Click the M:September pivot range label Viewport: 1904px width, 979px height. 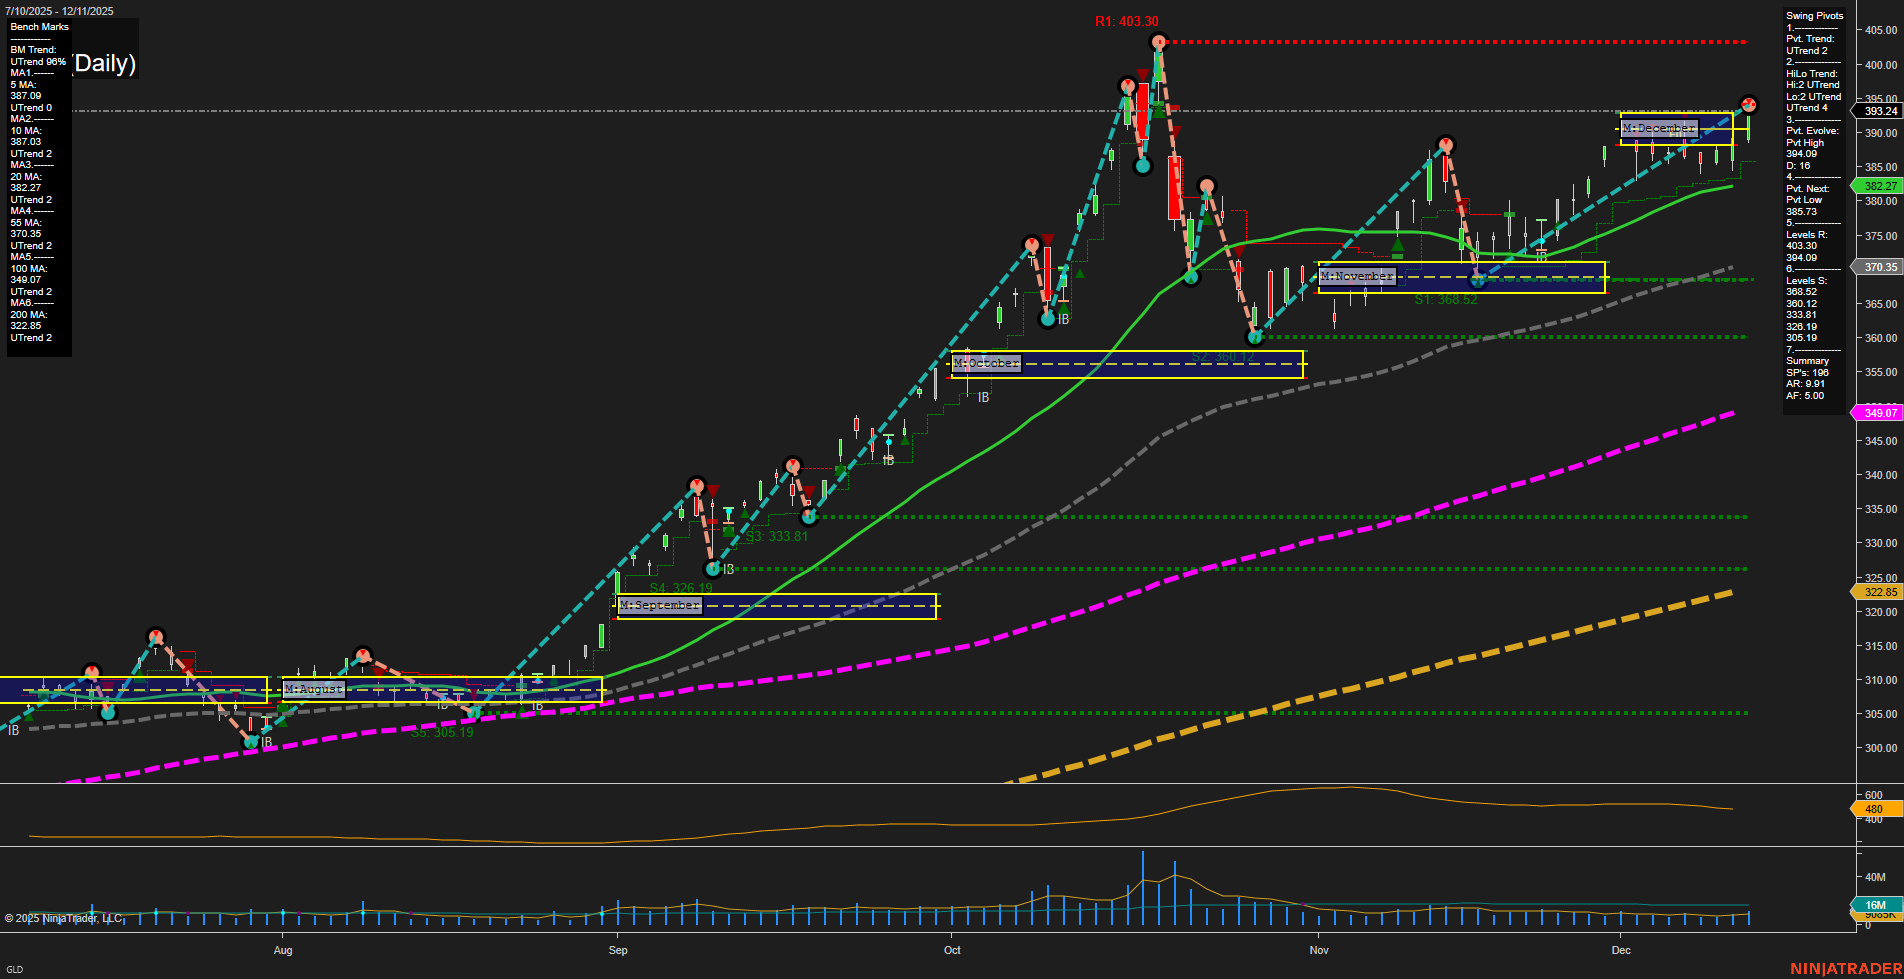tap(659, 605)
